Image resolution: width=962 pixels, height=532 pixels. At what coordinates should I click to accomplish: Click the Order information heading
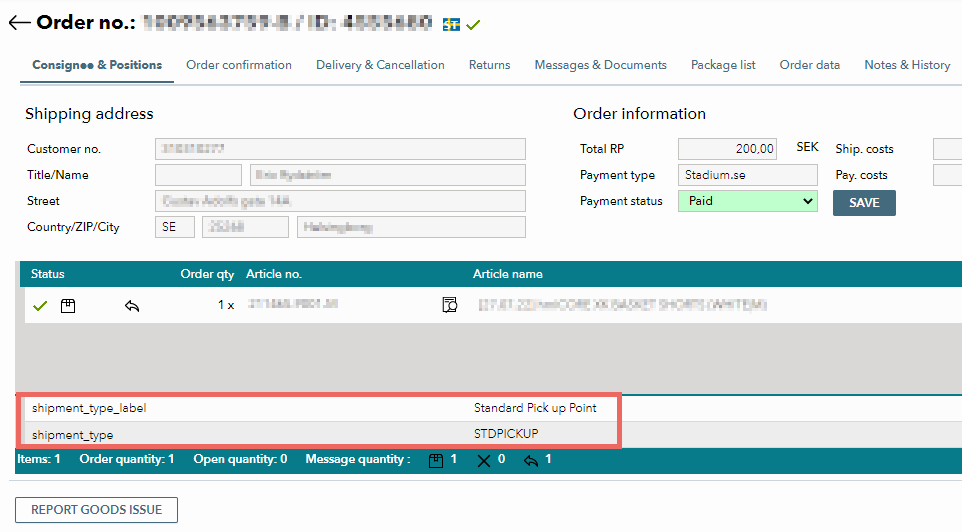click(639, 114)
